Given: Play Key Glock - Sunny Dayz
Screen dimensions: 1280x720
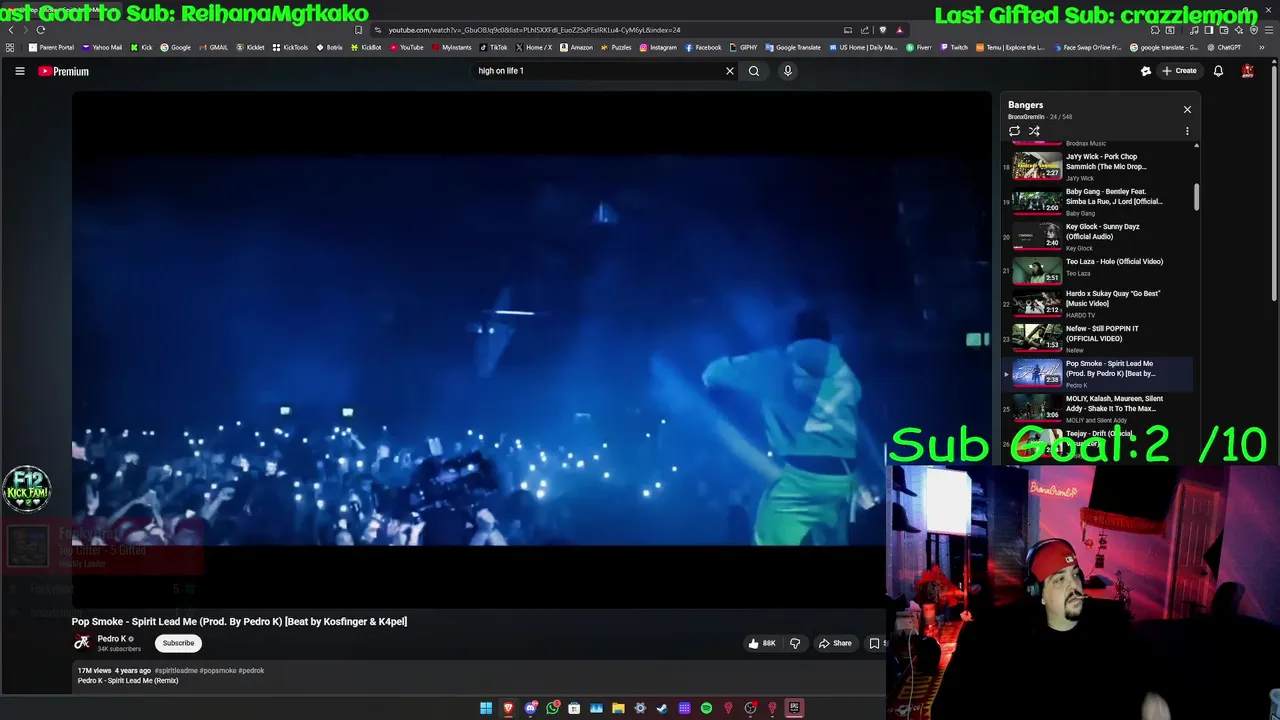Looking at the screenshot, I should [1097, 236].
